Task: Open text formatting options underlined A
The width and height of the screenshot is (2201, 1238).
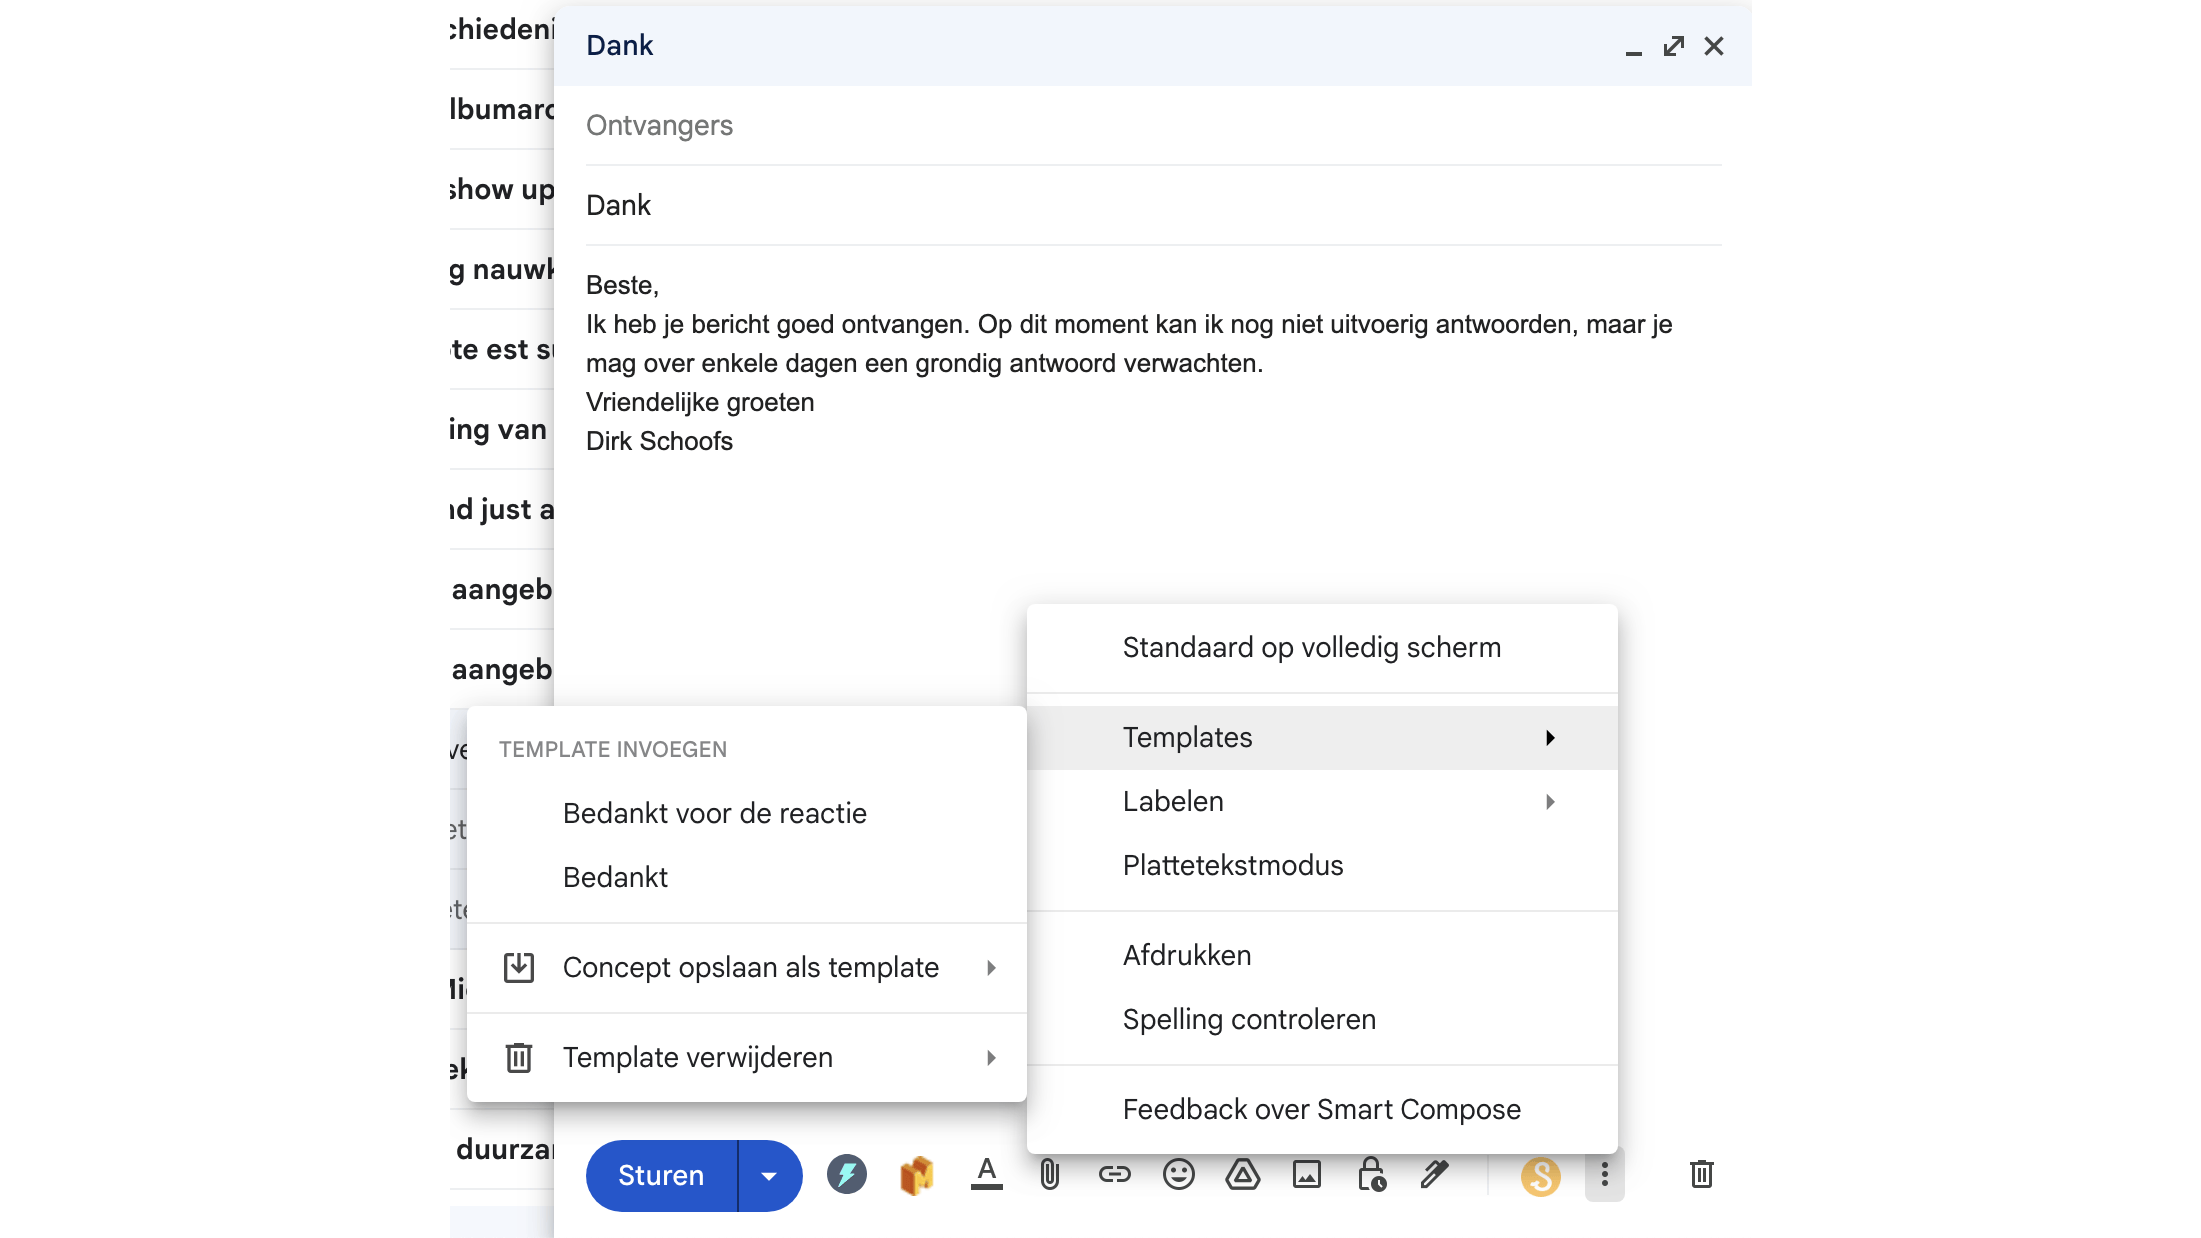Action: pyautogui.click(x=986, y=1174)
